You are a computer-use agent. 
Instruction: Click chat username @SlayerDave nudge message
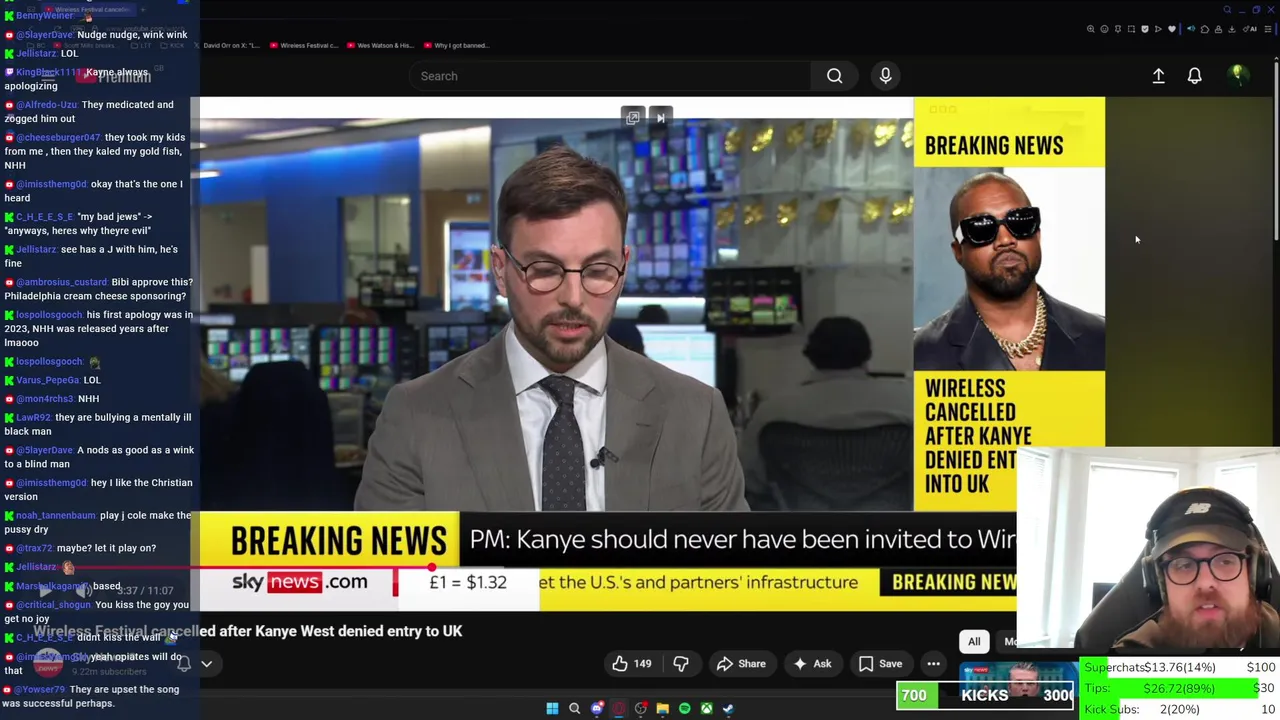[45, 35]
